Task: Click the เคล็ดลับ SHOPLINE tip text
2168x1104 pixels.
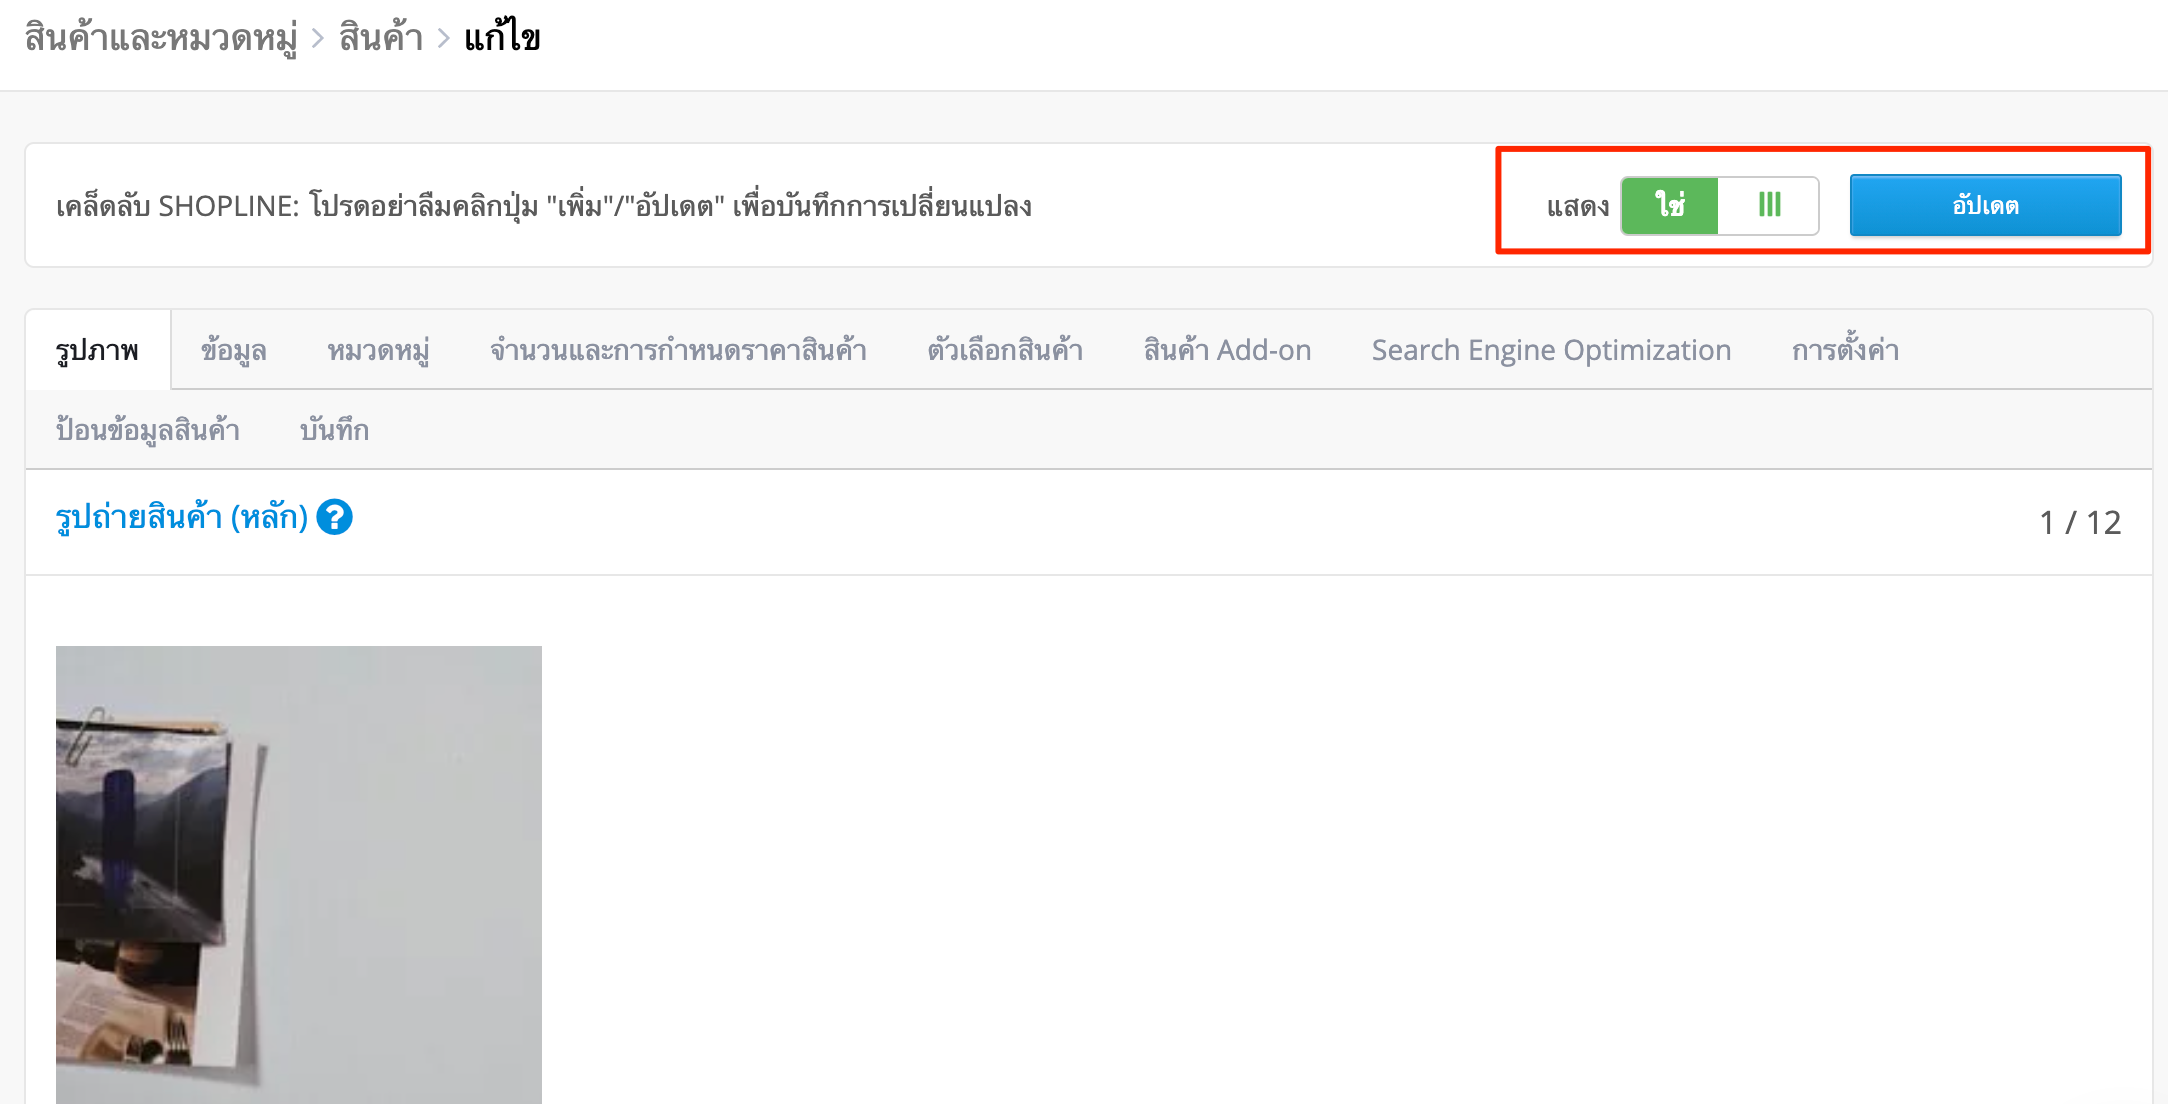Action: 544,206
